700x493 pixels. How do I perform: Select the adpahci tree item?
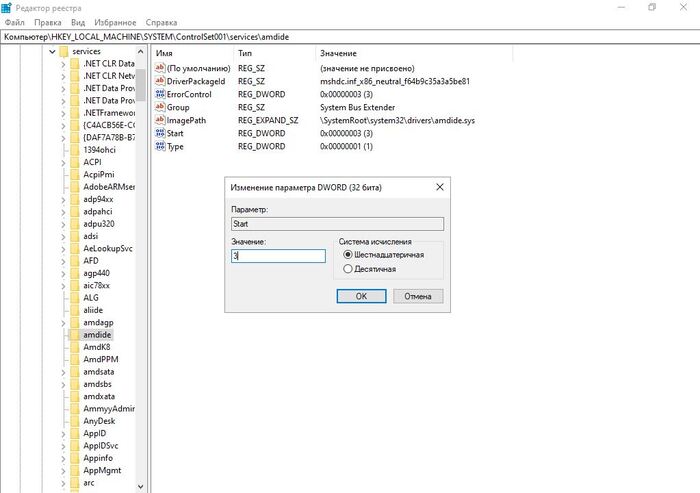click(98, 211)
